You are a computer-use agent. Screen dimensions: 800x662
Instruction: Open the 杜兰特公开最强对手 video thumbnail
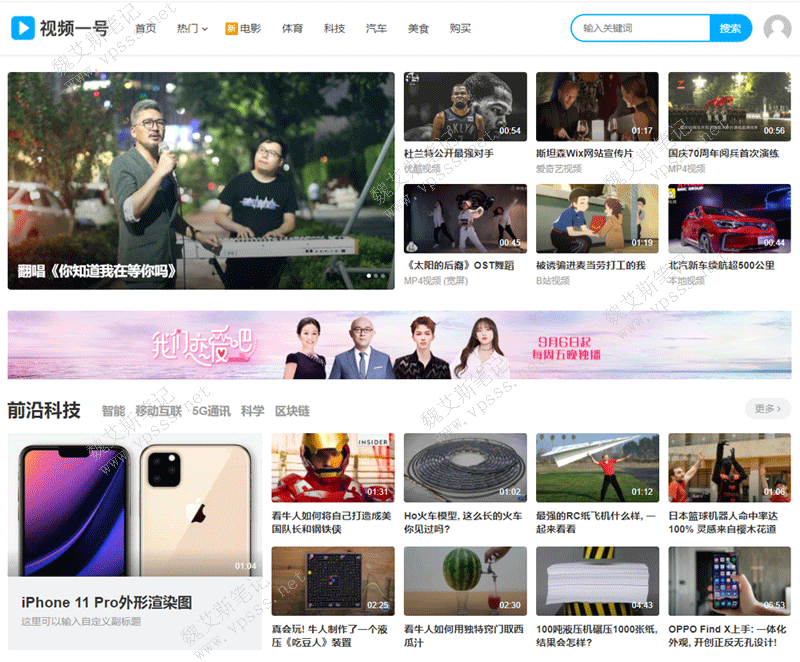465,106
